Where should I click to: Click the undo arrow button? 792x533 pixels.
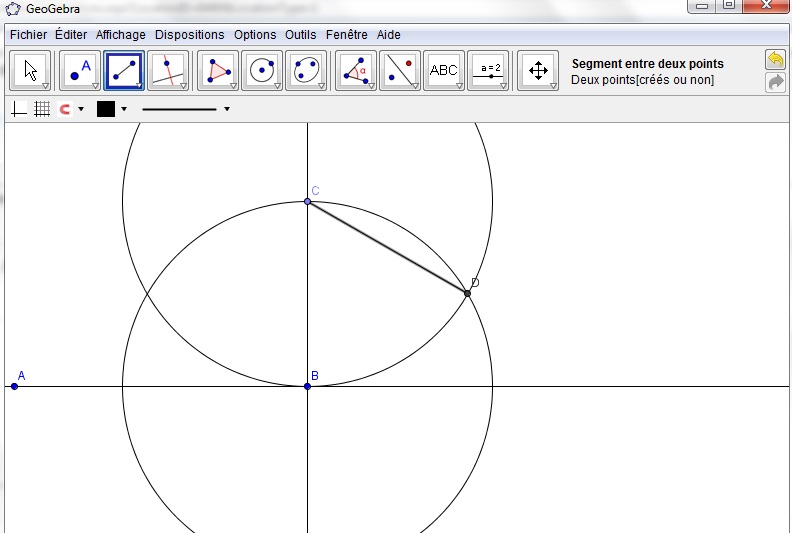[775, 60]
